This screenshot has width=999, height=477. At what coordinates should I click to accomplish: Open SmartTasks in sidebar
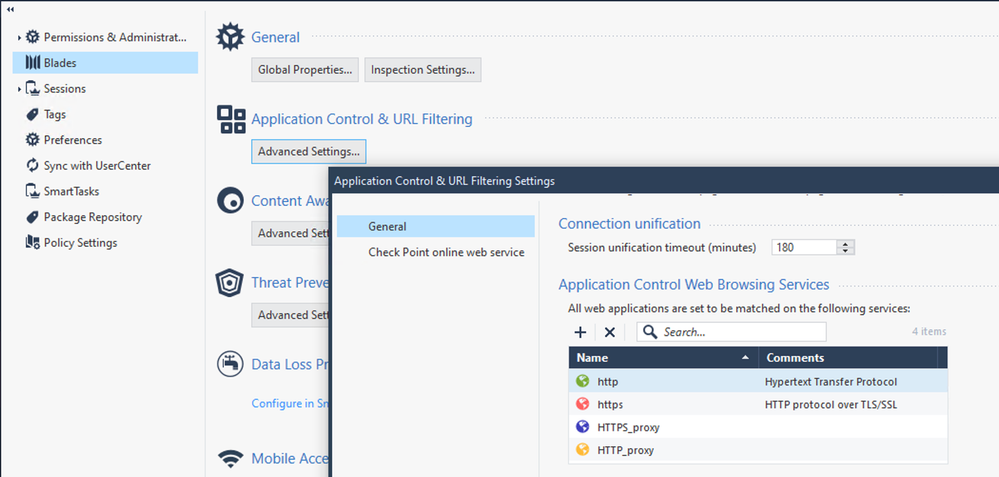71,191
